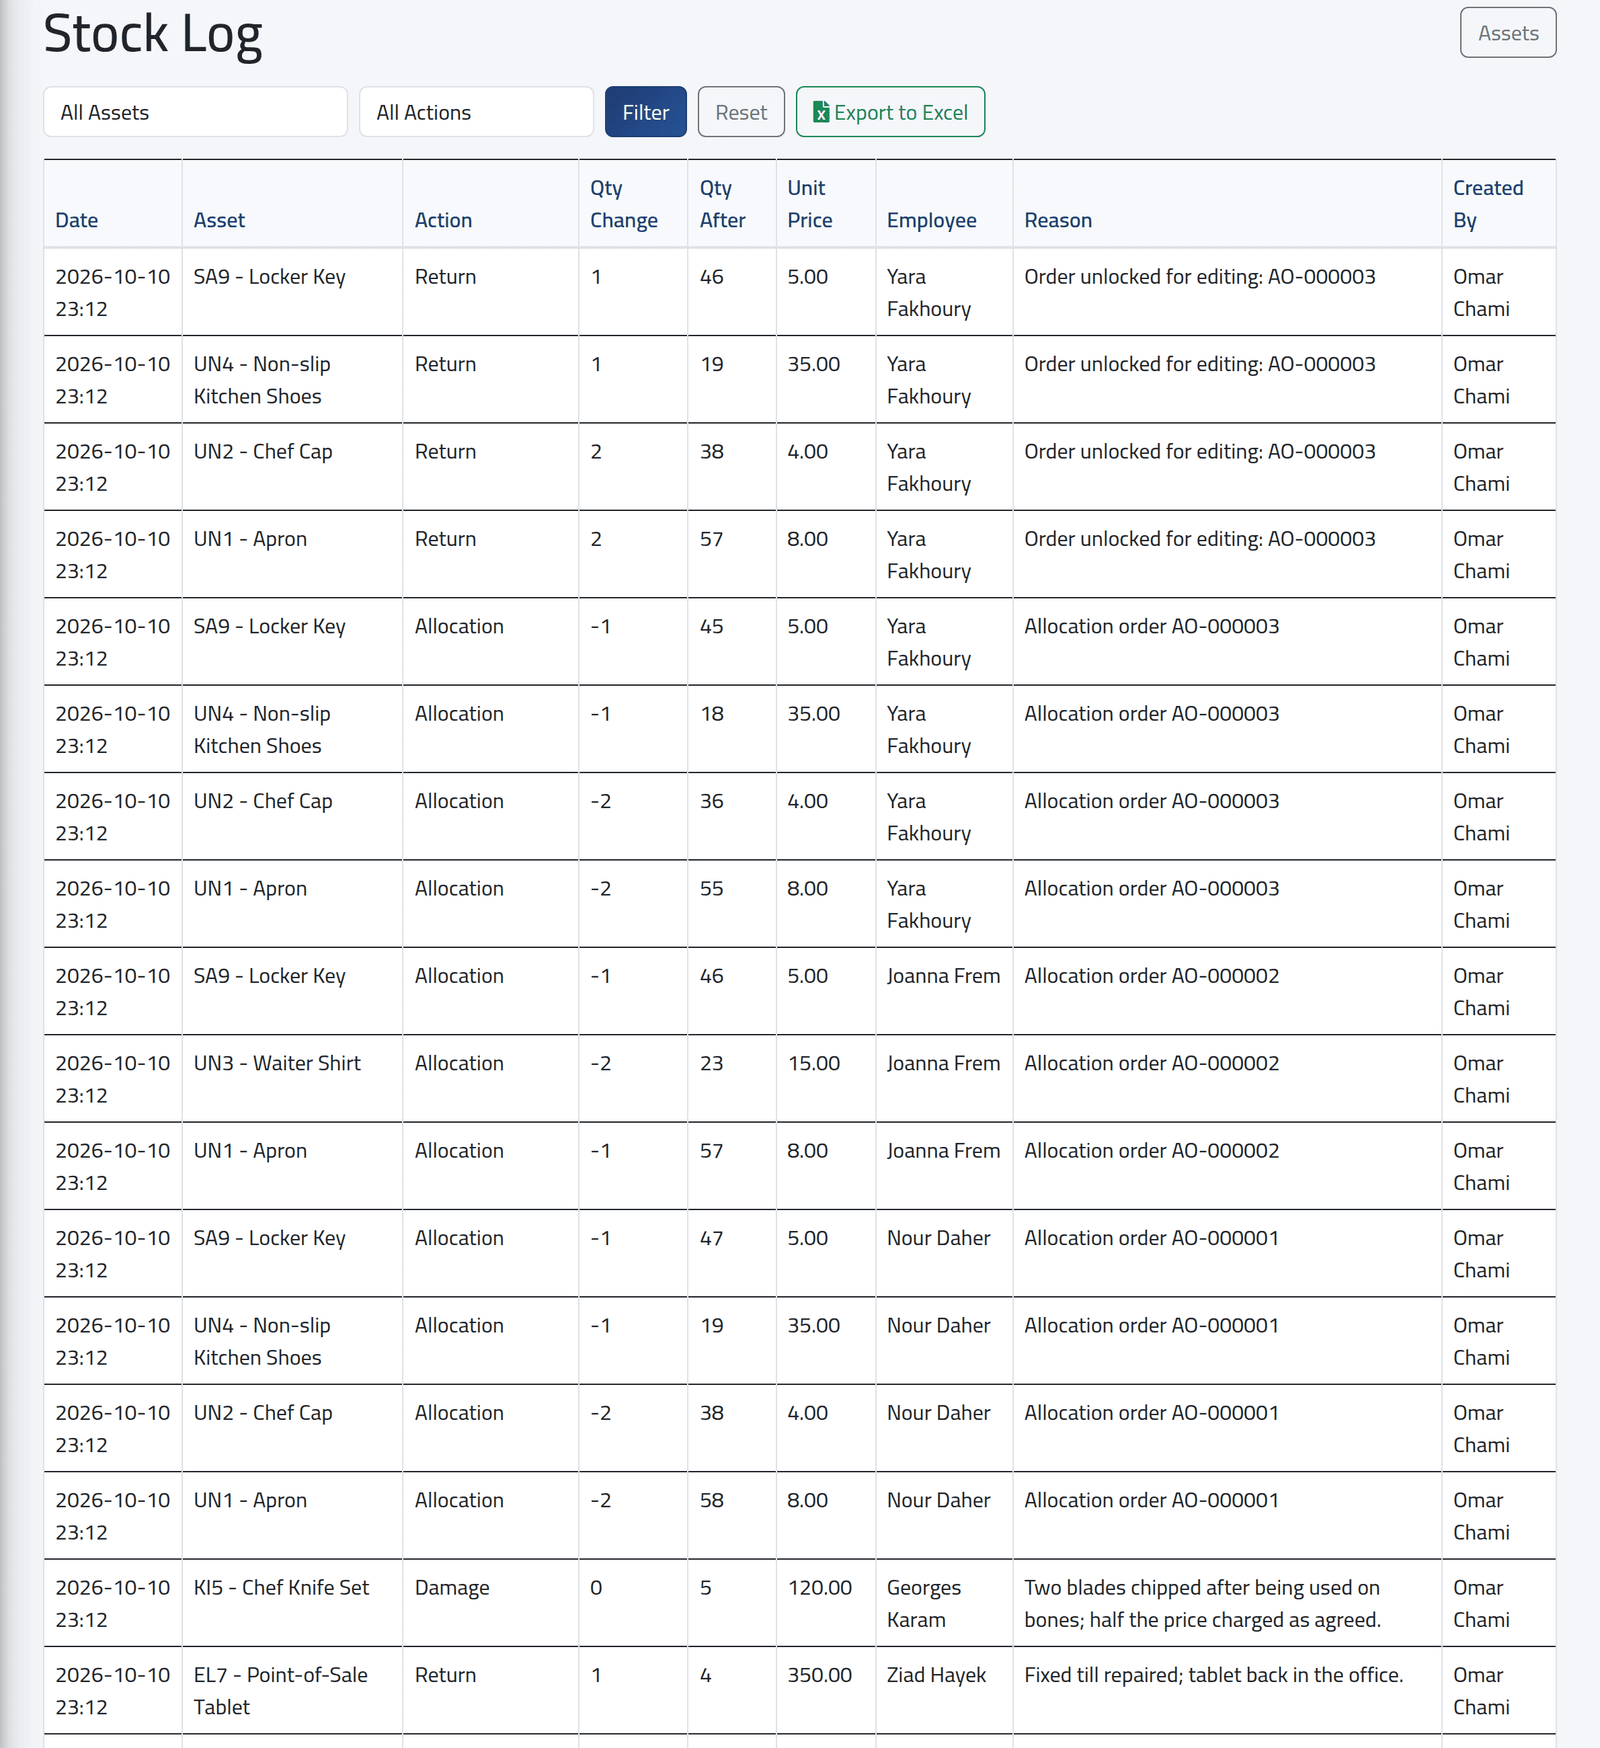The width and height of the screenshot is (1600, 1748).
Task: Click the KI5 - Chef Knife Set cell
Action: click(292, 1602)
